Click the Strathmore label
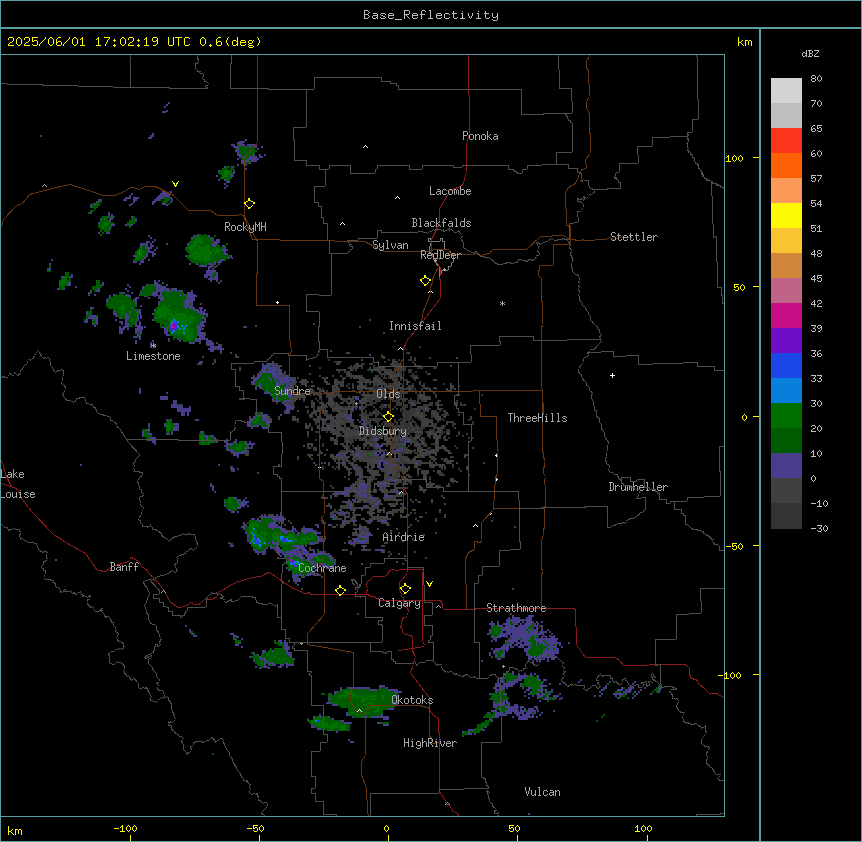This screenshot has width=862, height=842. tap(516, 608)
